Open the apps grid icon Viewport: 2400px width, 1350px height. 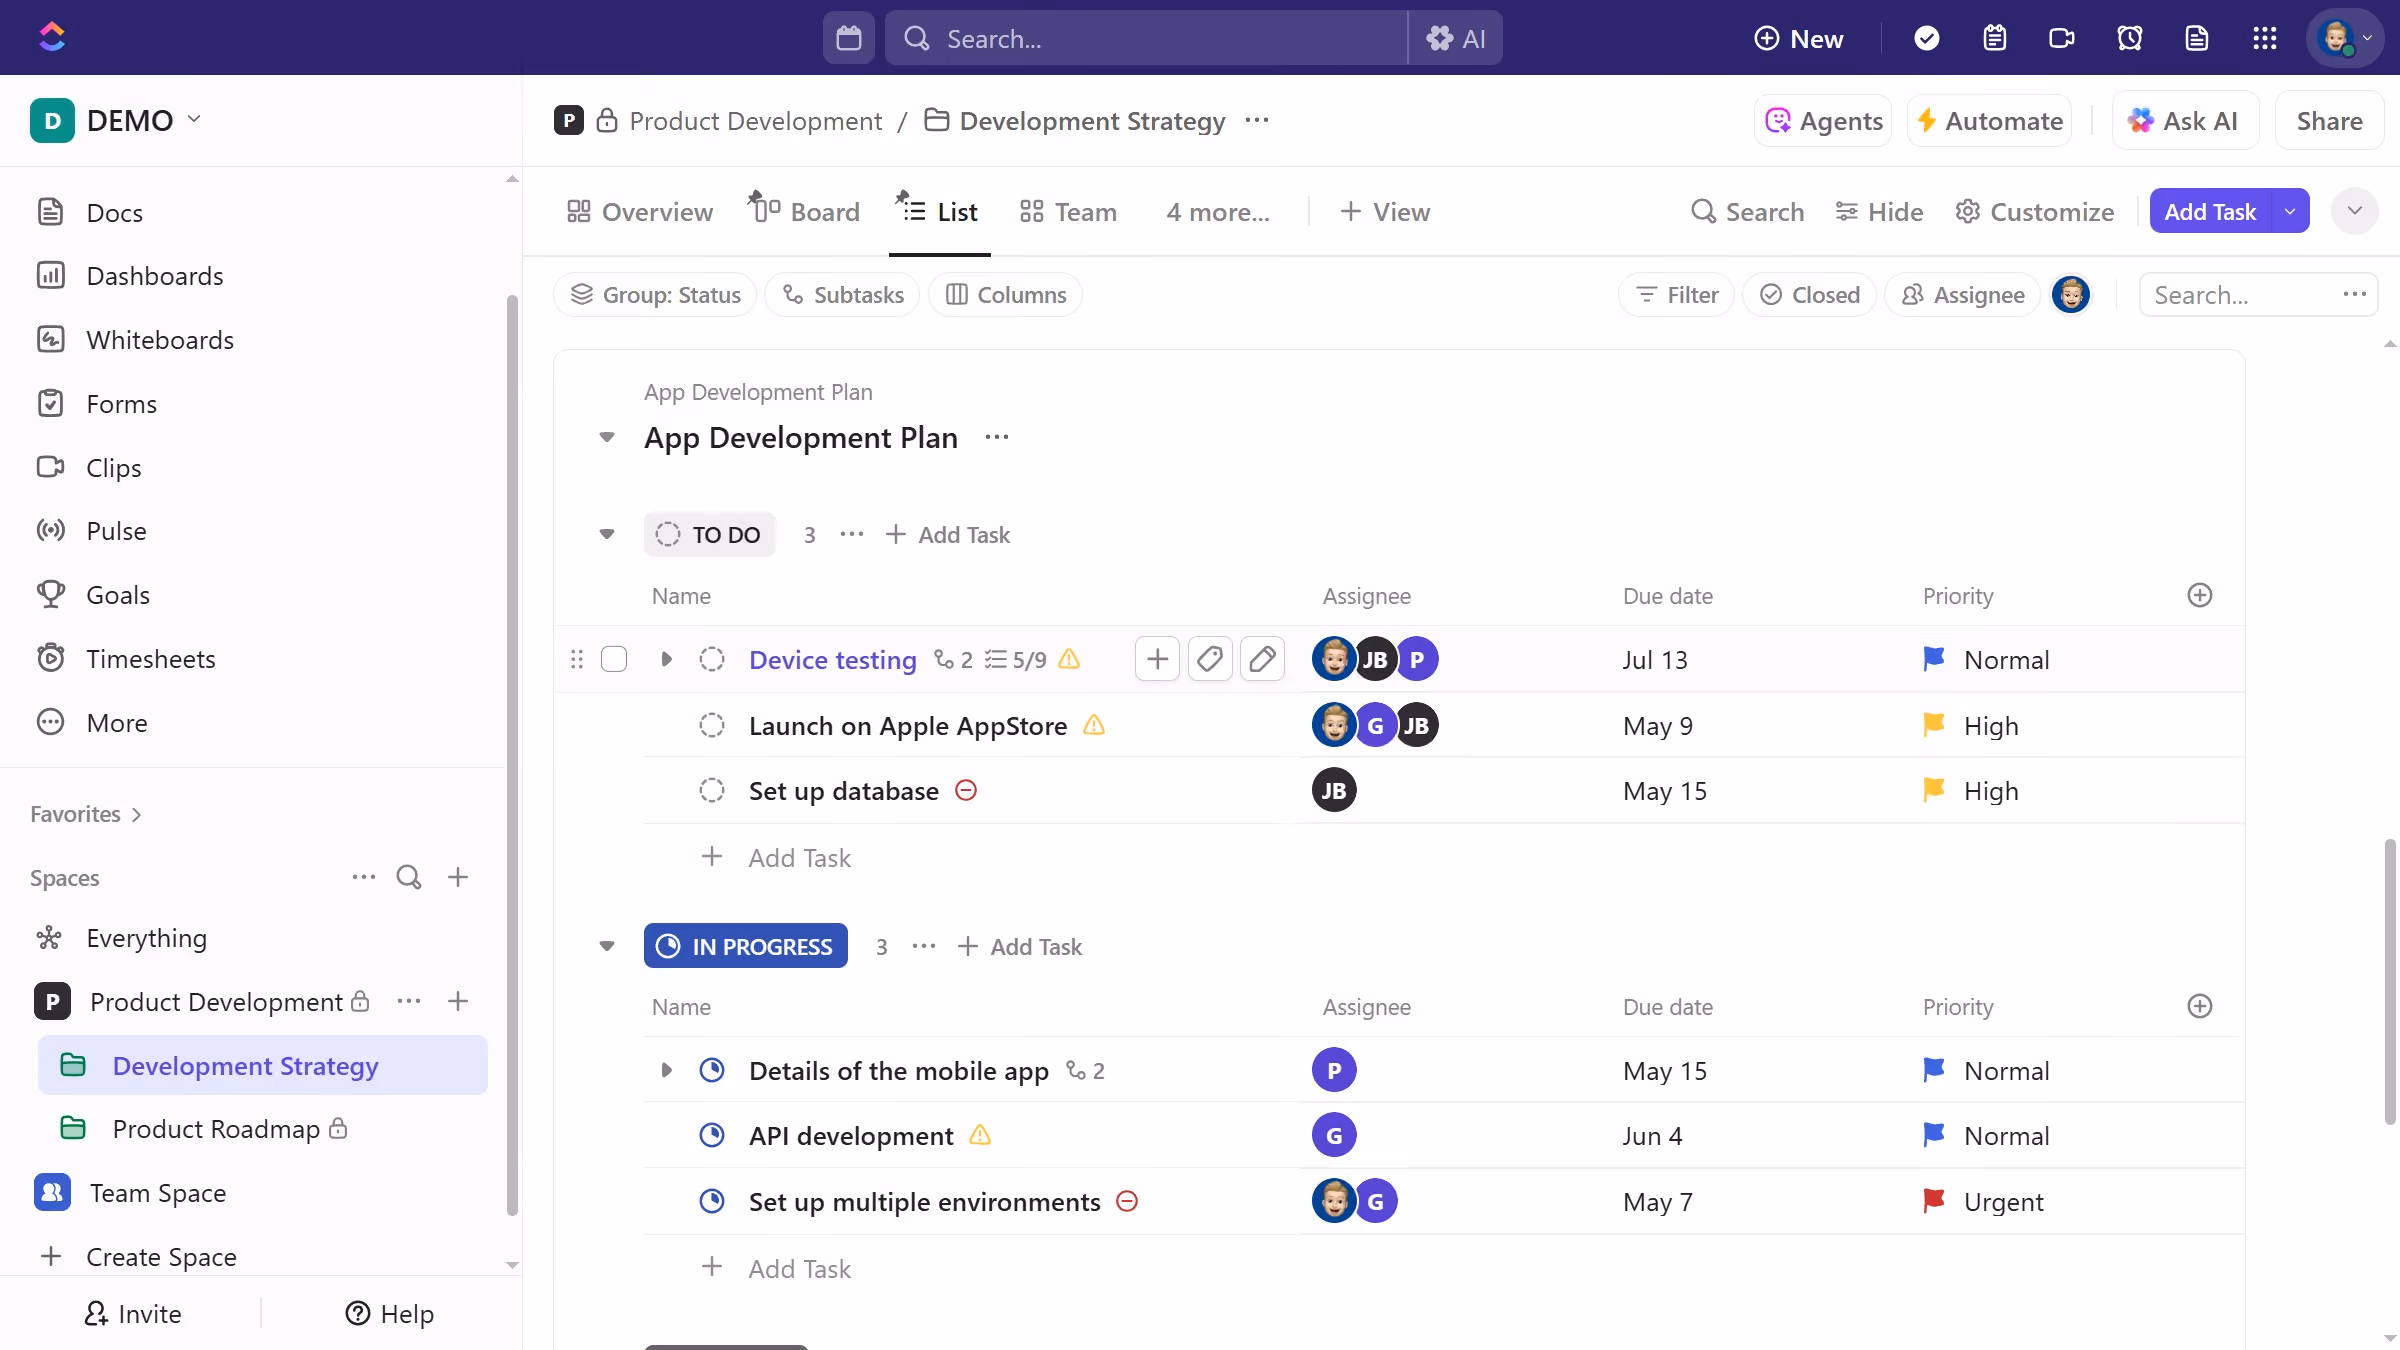pos(2265,38)
